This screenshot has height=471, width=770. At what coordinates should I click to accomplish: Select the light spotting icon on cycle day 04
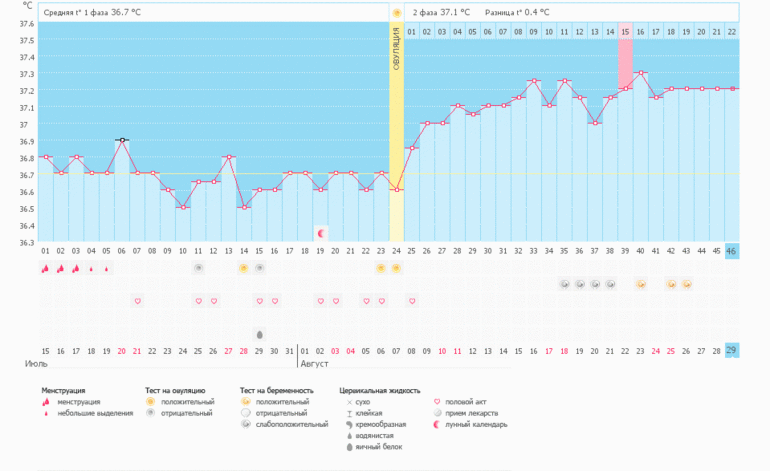coord(91,269)
